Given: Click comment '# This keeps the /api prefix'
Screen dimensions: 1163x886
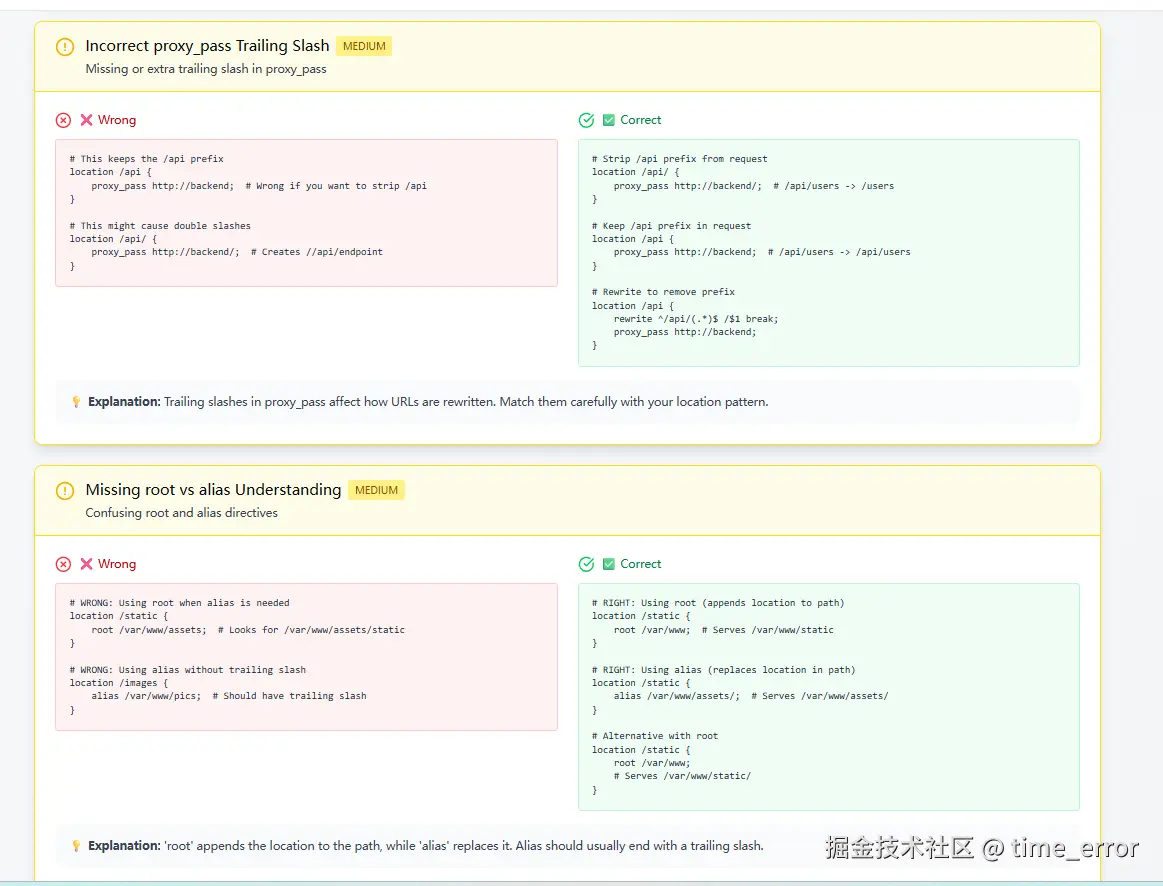Looking at the screenshot, I should (x=147, y=159).
